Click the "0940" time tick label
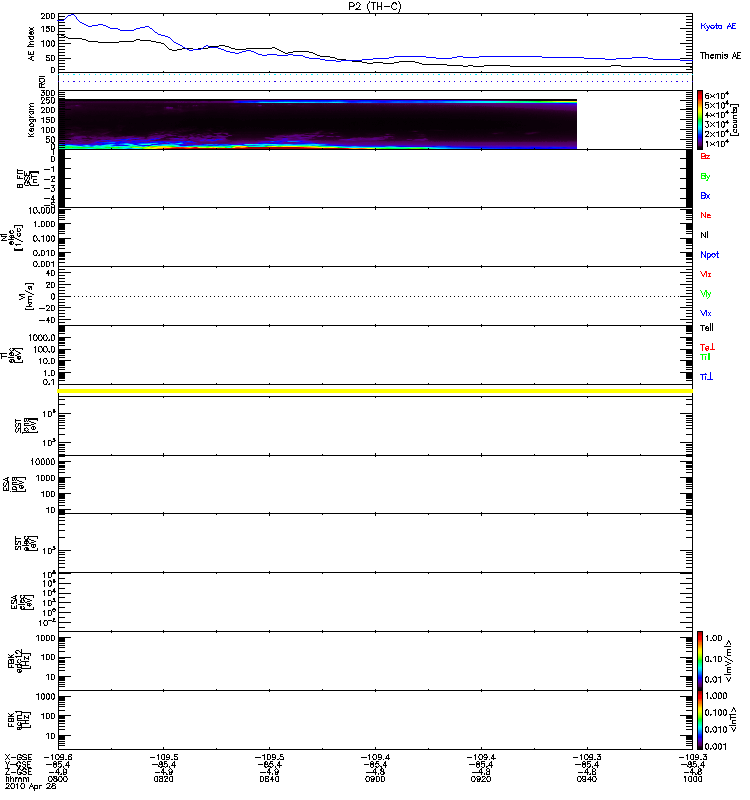The width and height of the screenshot is (750, 800). coord(587,780)
